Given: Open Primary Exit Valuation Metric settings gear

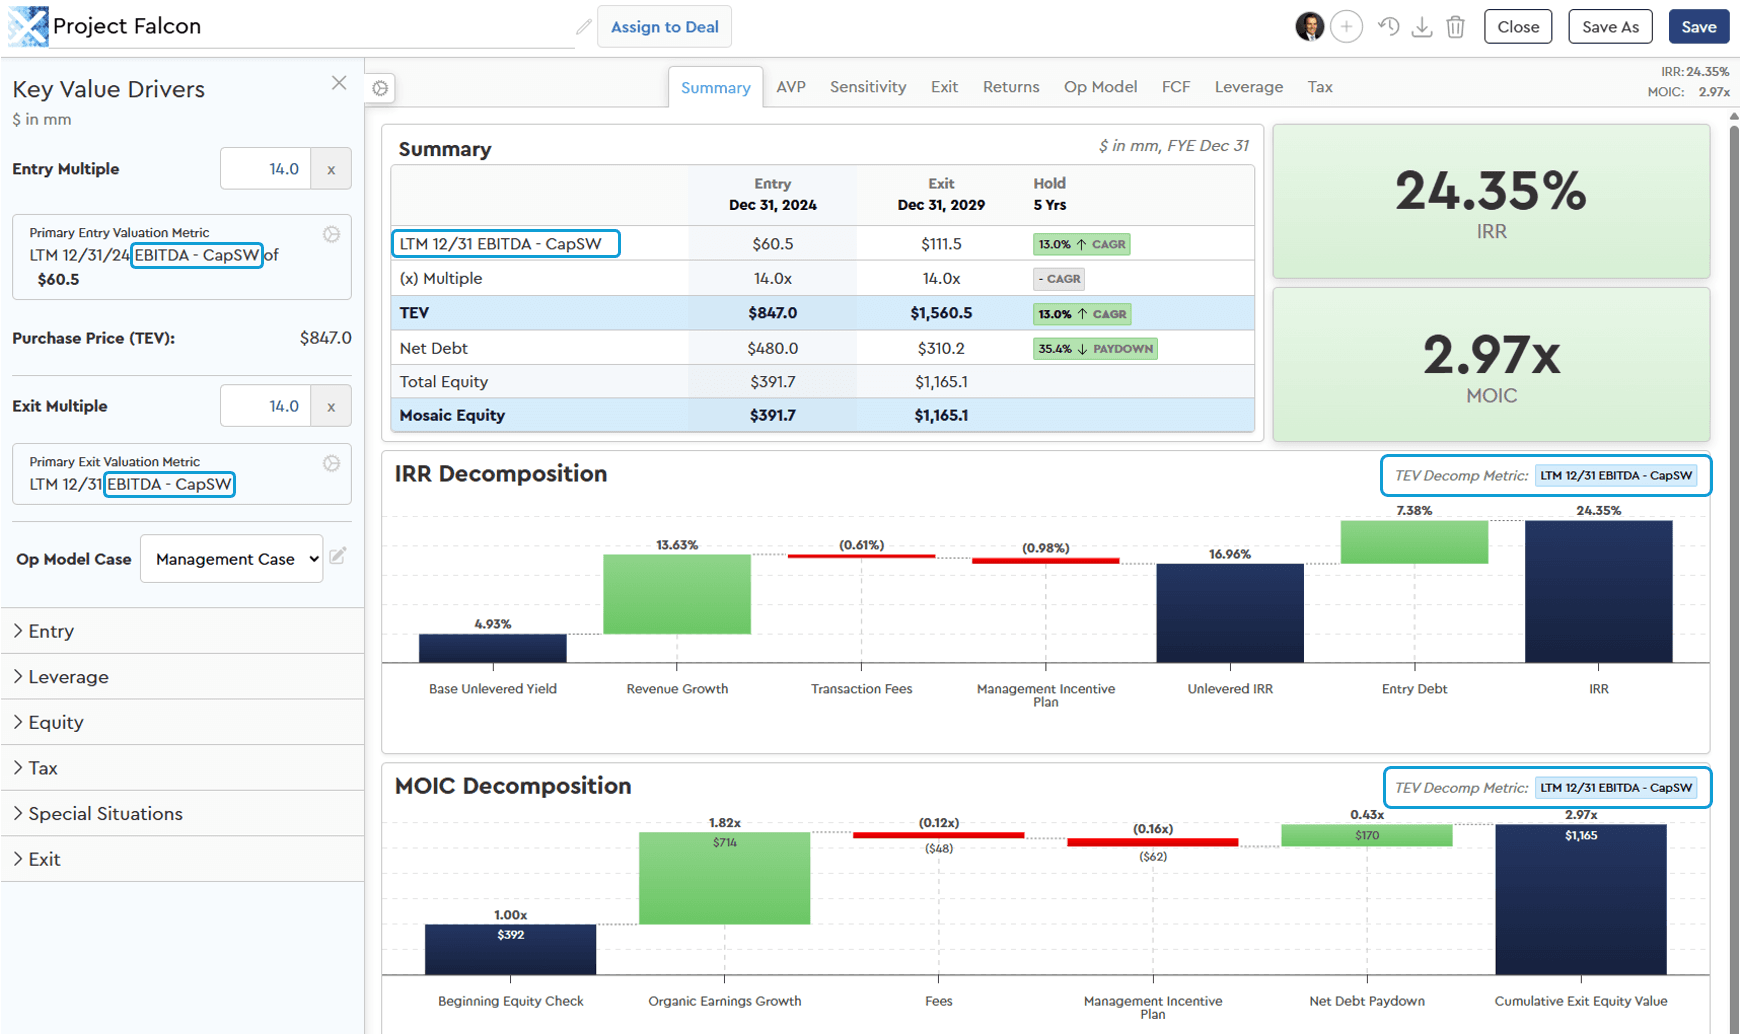Looking at the screenshot, I should coord(331,463).
